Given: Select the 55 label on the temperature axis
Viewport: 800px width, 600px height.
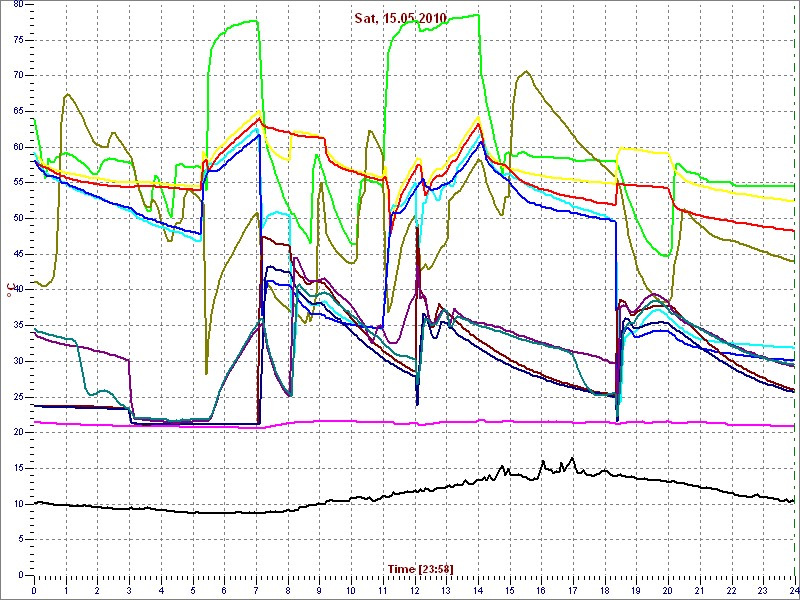Looking at the screenshot, I should pos(18,183).
